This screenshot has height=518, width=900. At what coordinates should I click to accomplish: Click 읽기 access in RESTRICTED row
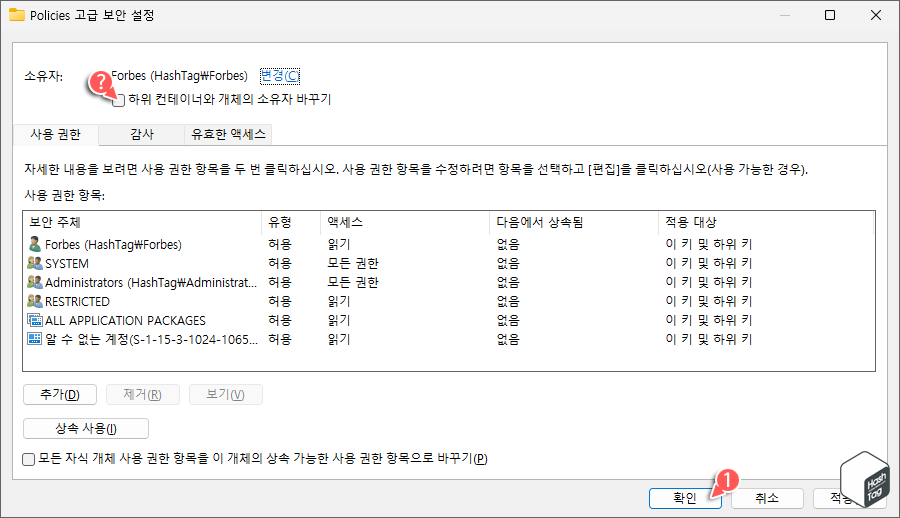tap(339, 301)
